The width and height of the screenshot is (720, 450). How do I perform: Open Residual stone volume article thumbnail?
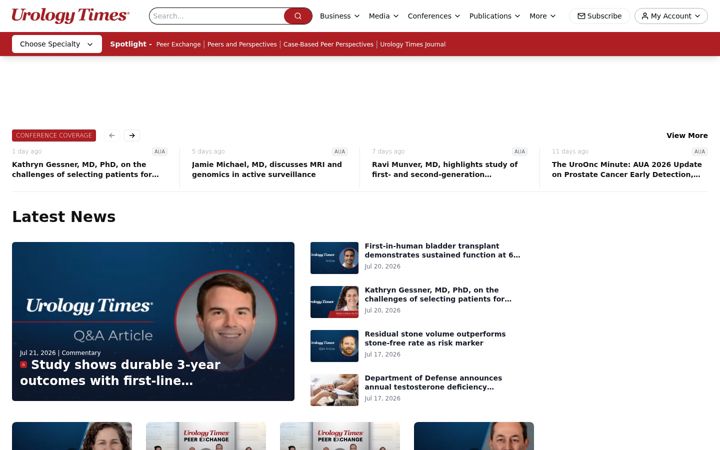(334, 346)
